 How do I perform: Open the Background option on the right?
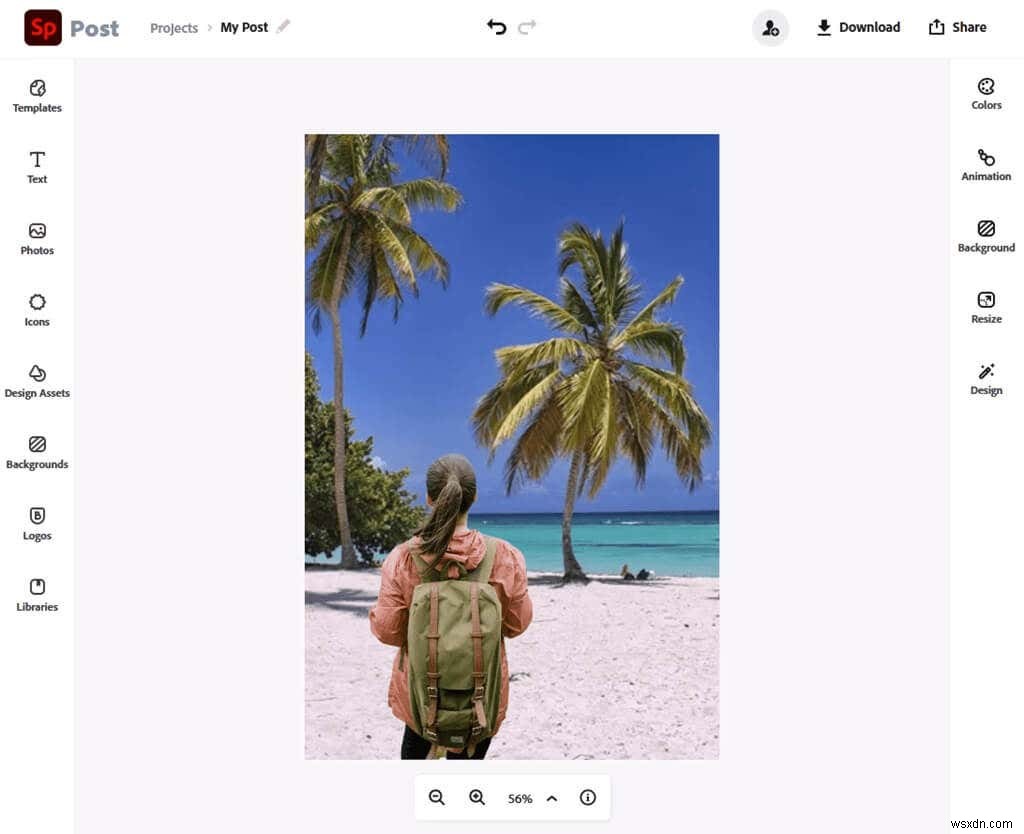pos(986,236)
